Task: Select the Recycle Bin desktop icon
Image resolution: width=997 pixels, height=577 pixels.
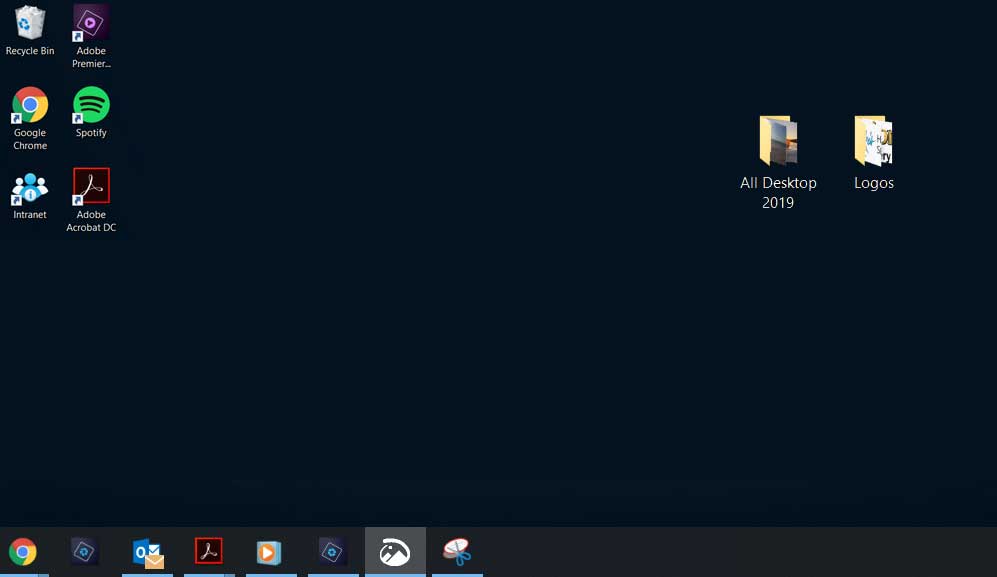Action: point(29,31)
